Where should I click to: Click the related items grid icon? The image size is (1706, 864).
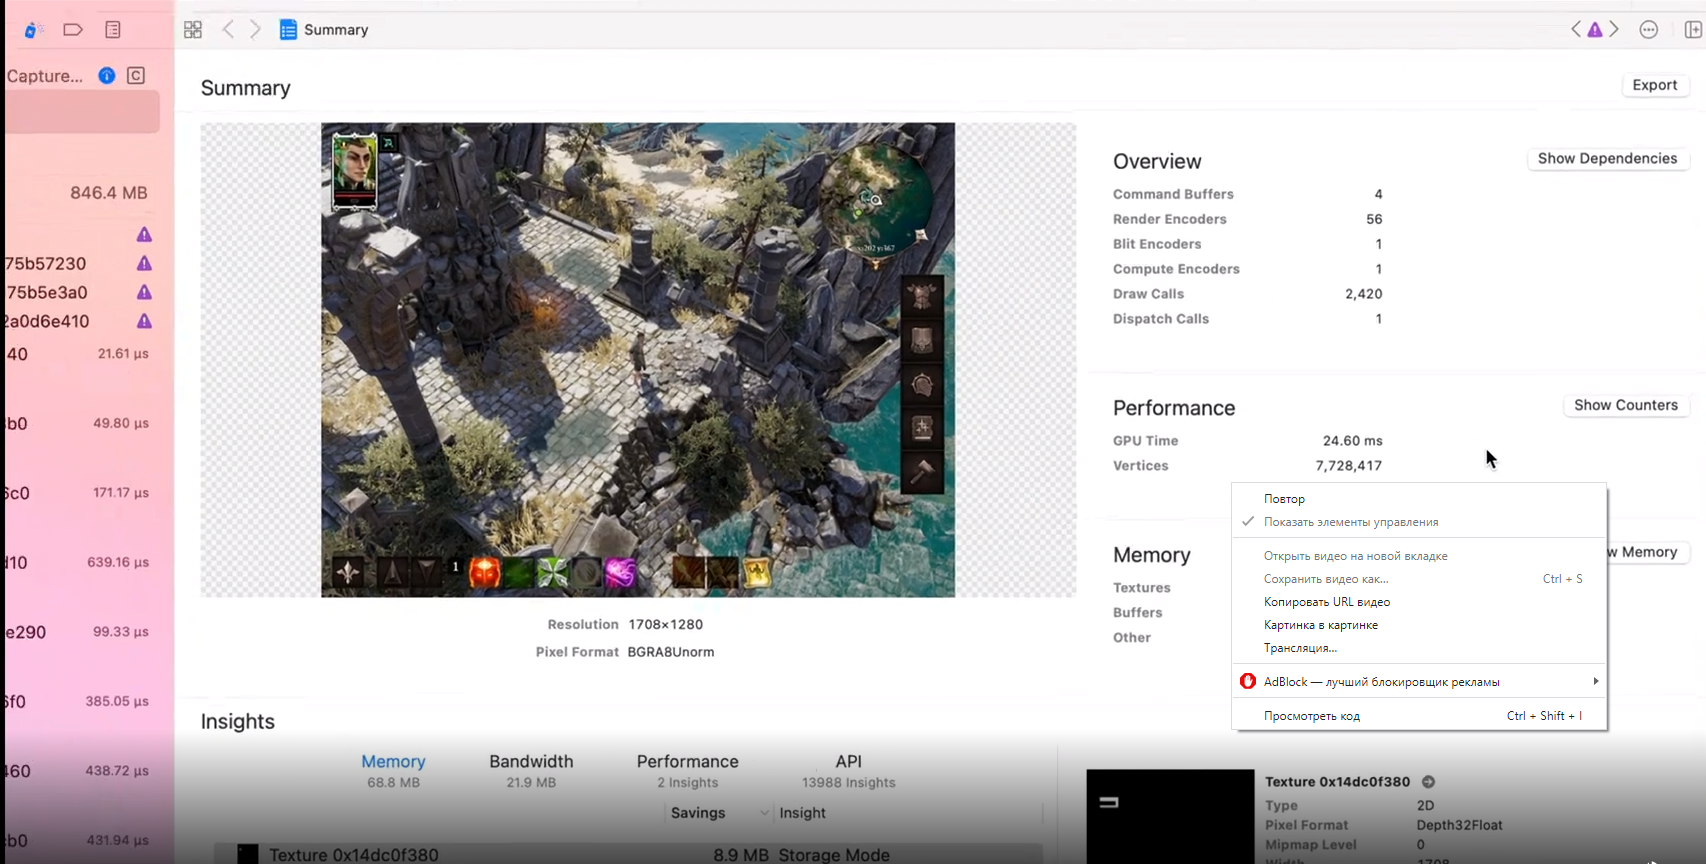coord(193,30)
